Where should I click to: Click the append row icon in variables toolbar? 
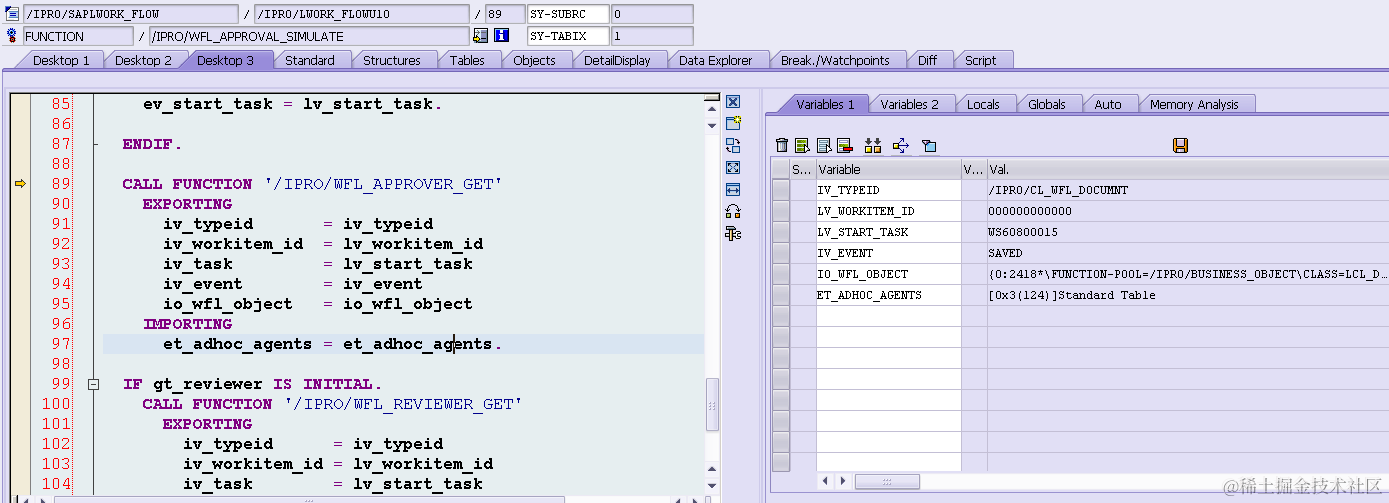824,146
